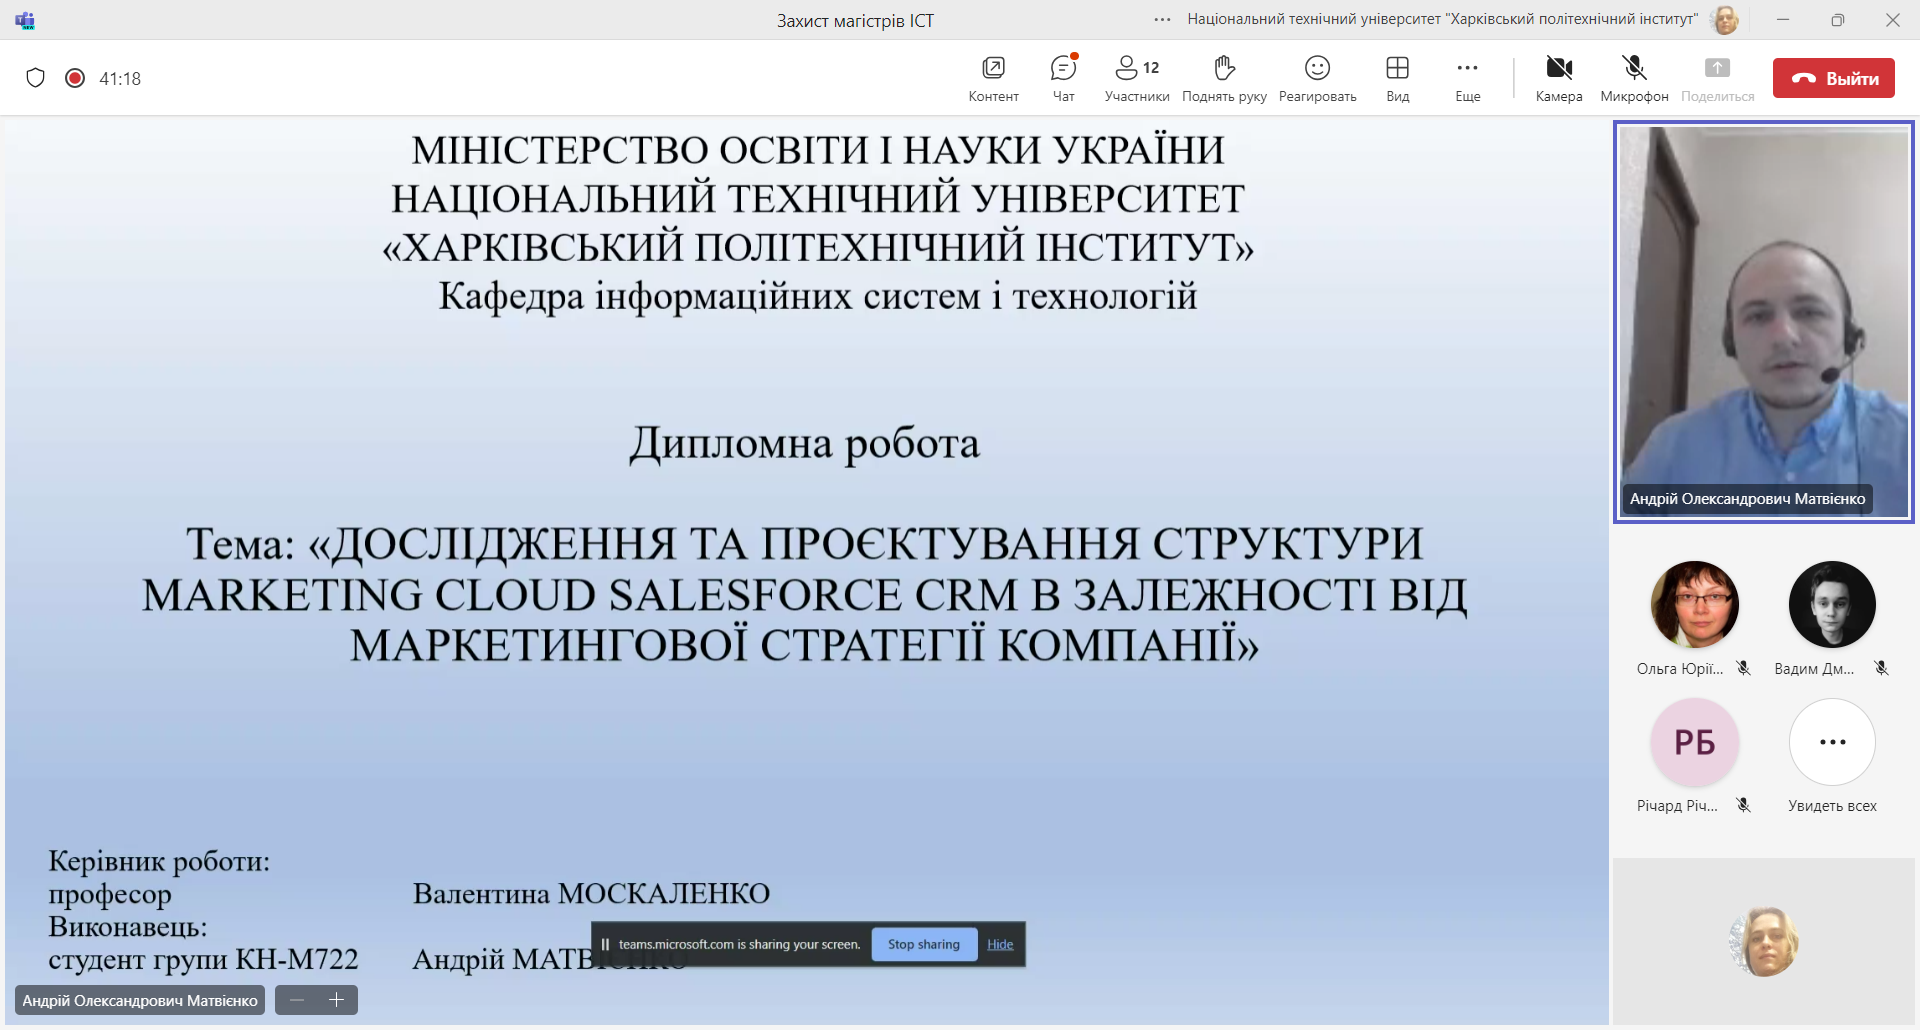Turn on the camera
Image resolution: width=1920 pixels, height=1030 pixels.
pos(1558,78)
